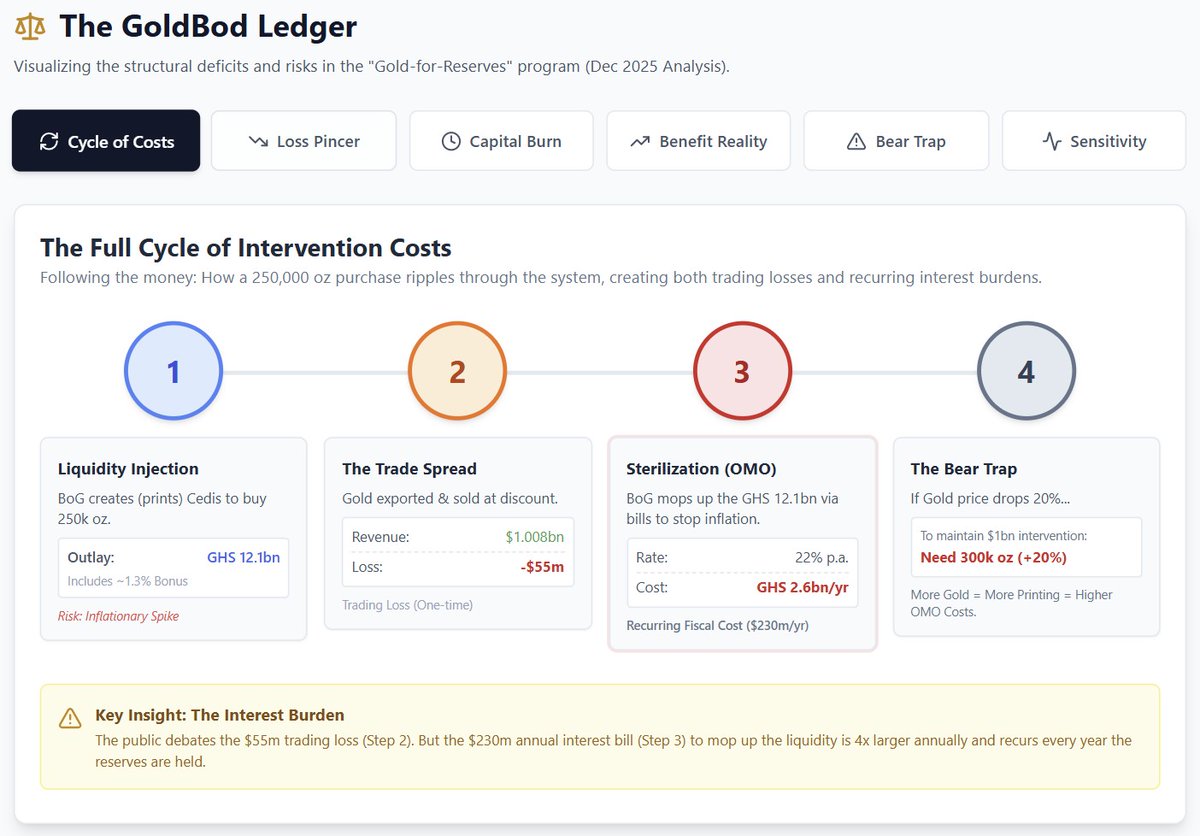
Task: Click the balance scales logo icon
Action: (31, 27)
